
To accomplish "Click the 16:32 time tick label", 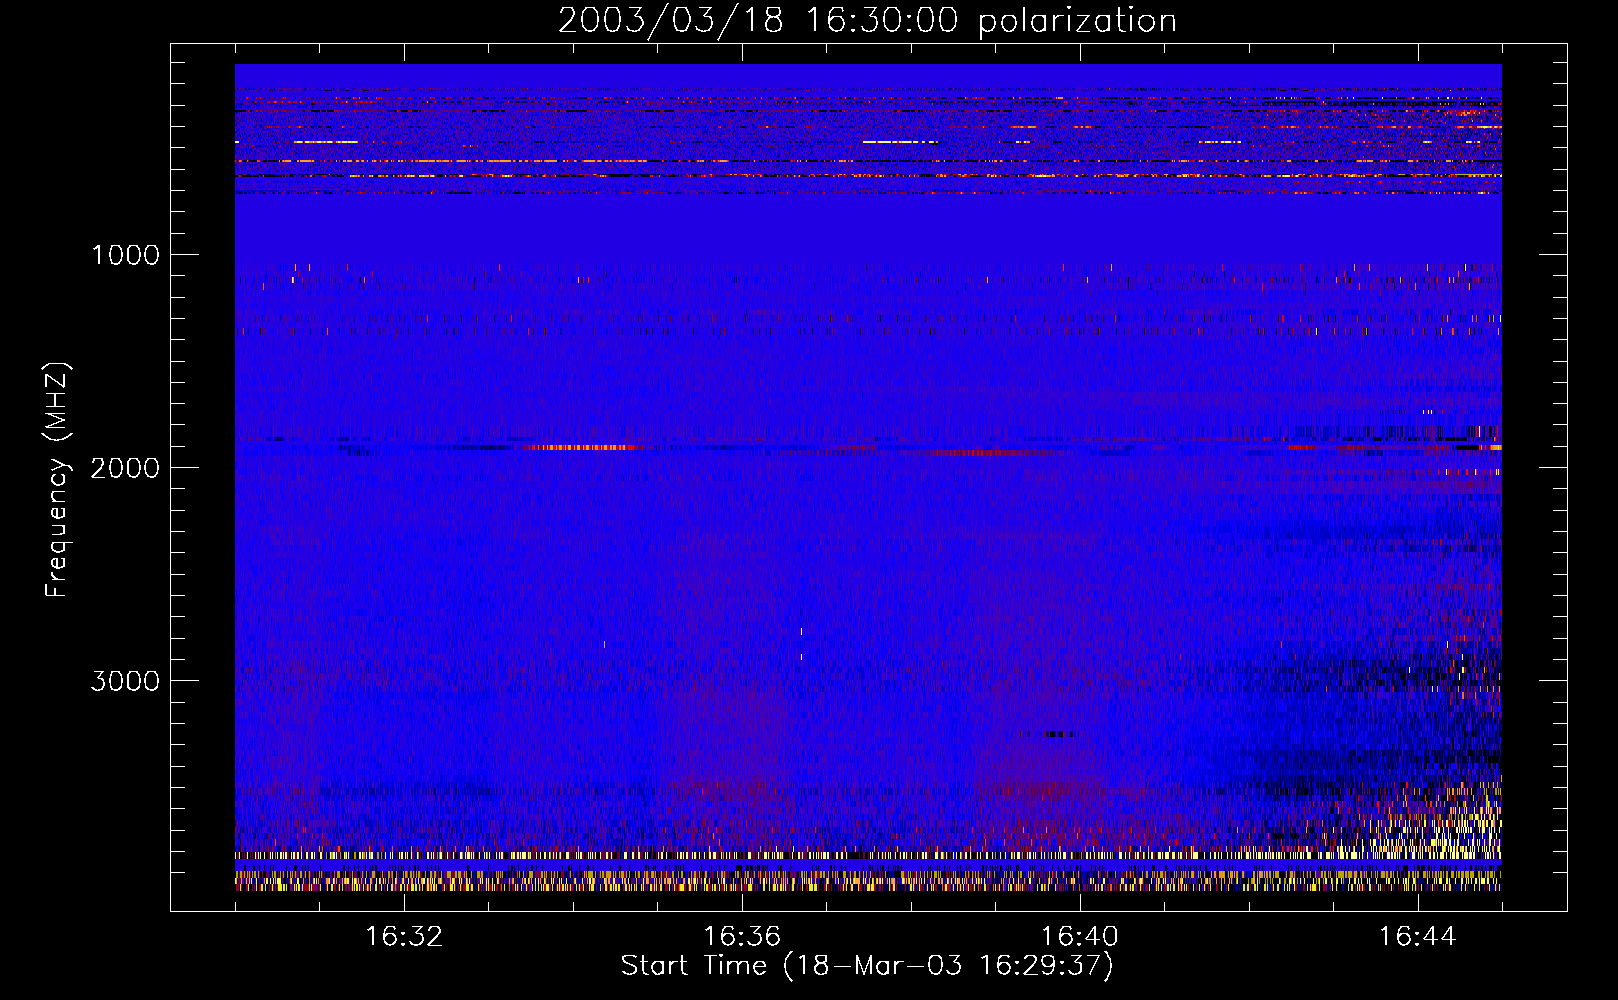I will [x=404, y=937].
